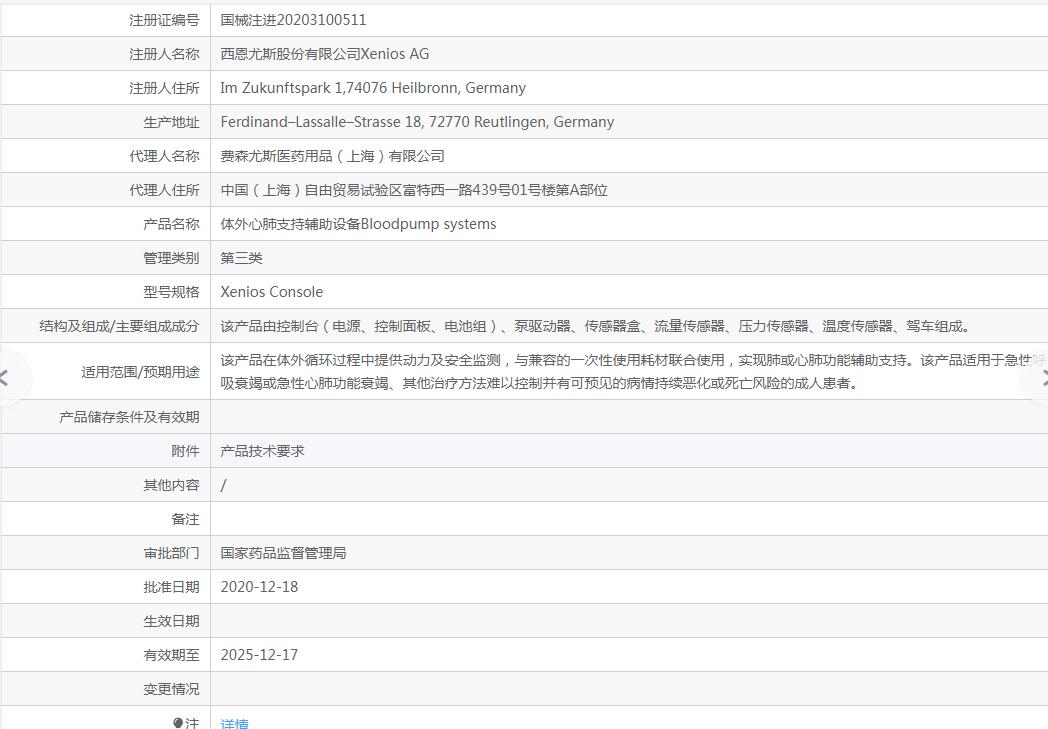
Task: Select approval date 2020-12-18
Action: pyautogui.click(x=259, y=587)
